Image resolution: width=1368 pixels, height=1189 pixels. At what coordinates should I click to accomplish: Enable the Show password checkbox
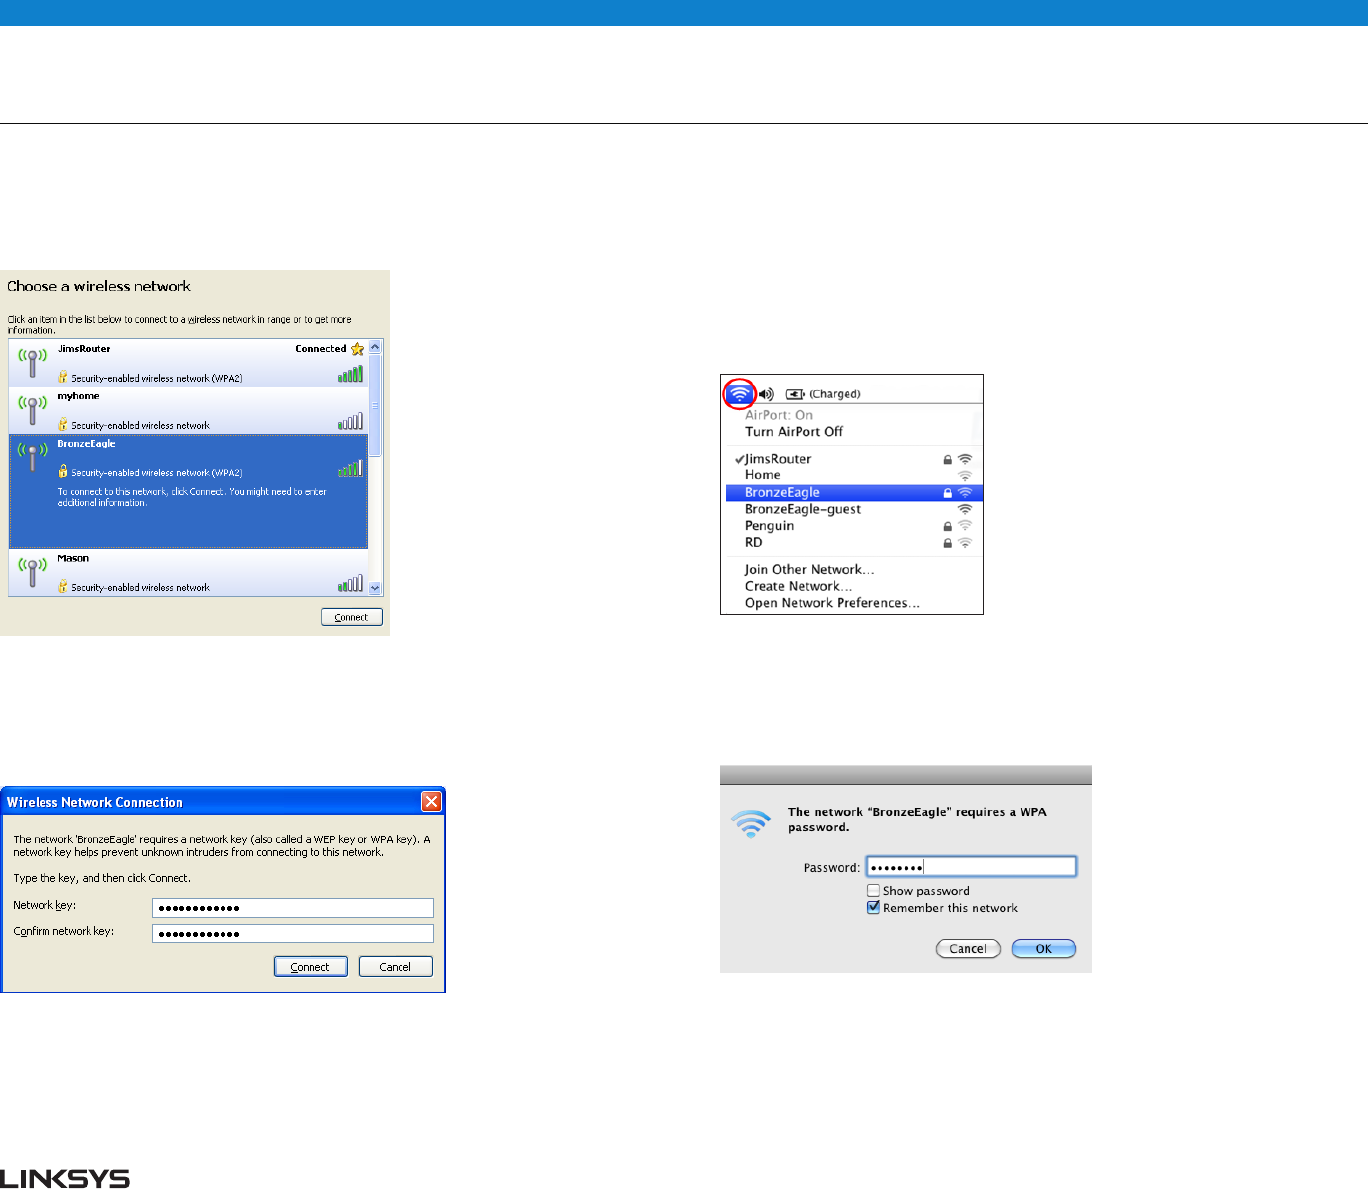873,891
